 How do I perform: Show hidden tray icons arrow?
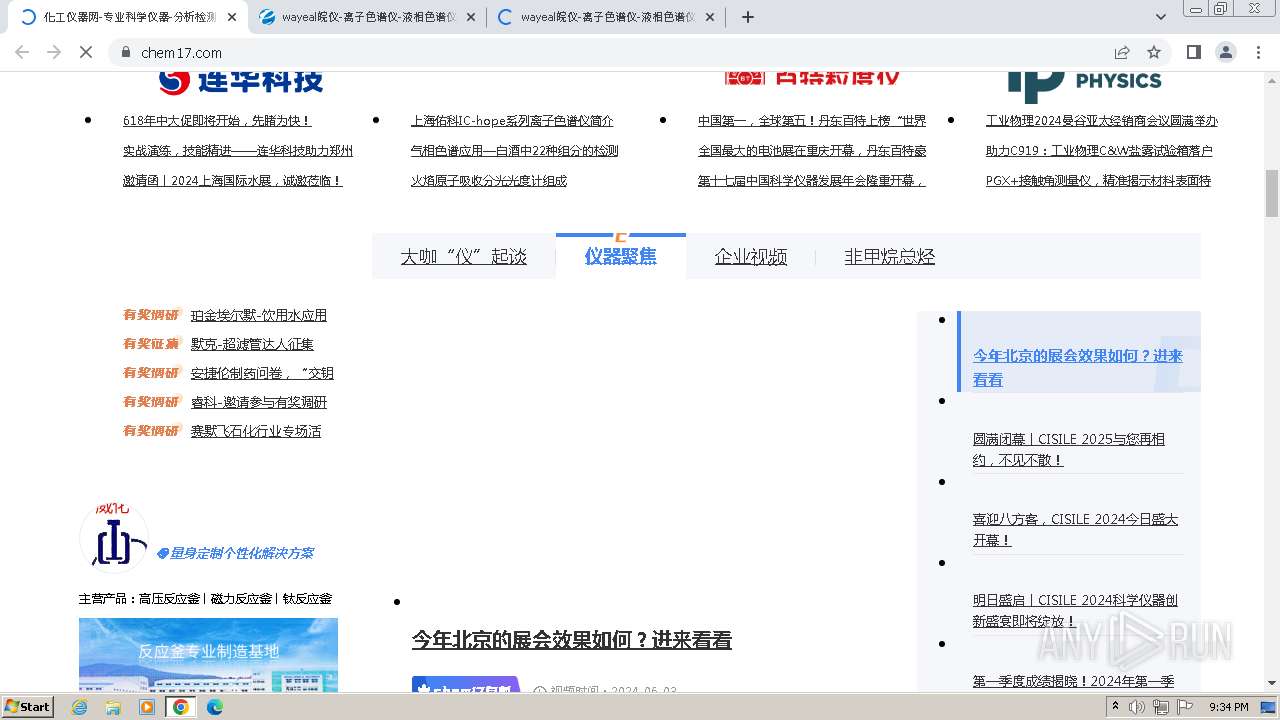[1115, 707]
